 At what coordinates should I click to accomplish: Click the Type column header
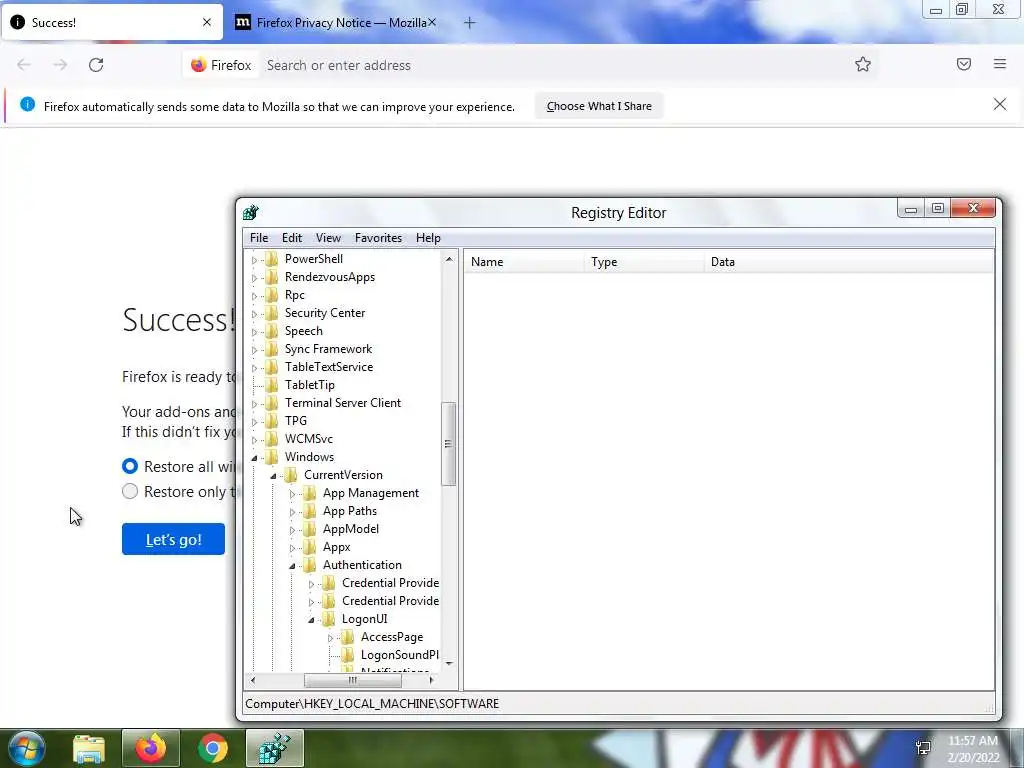[x=644, y=262]
